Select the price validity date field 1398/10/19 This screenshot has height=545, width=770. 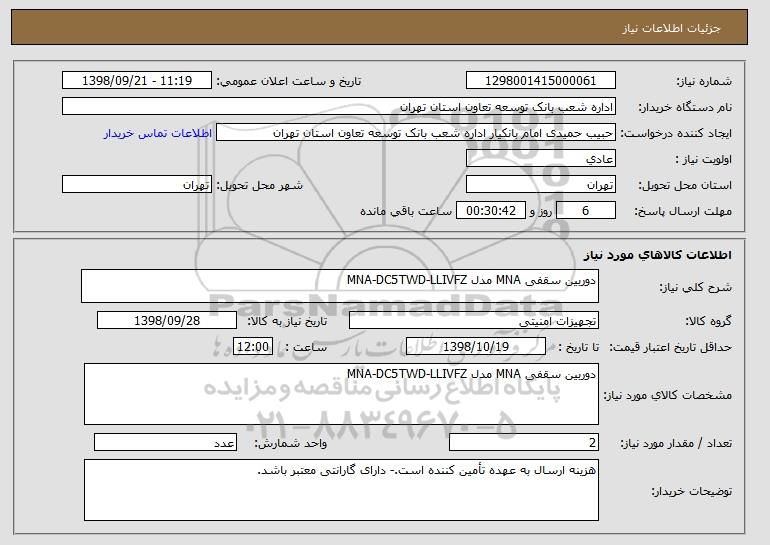tap(476, 347)
